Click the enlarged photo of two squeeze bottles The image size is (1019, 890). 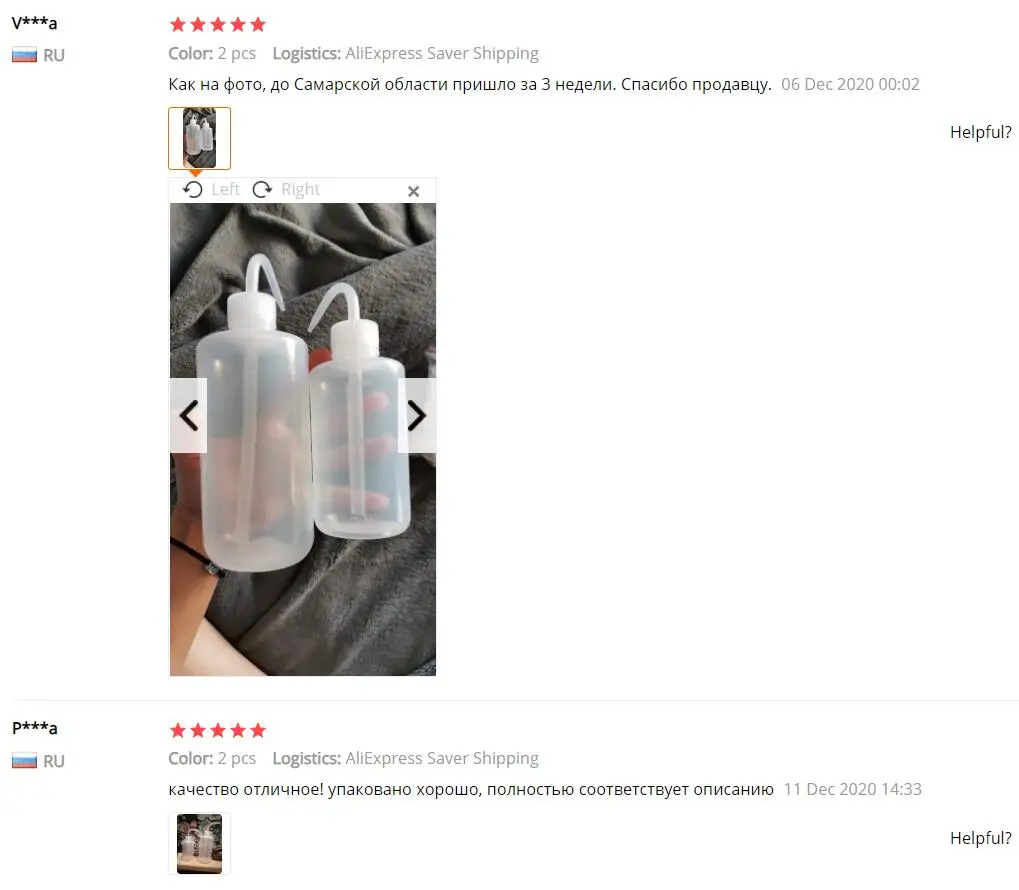(x=303, y=439)
